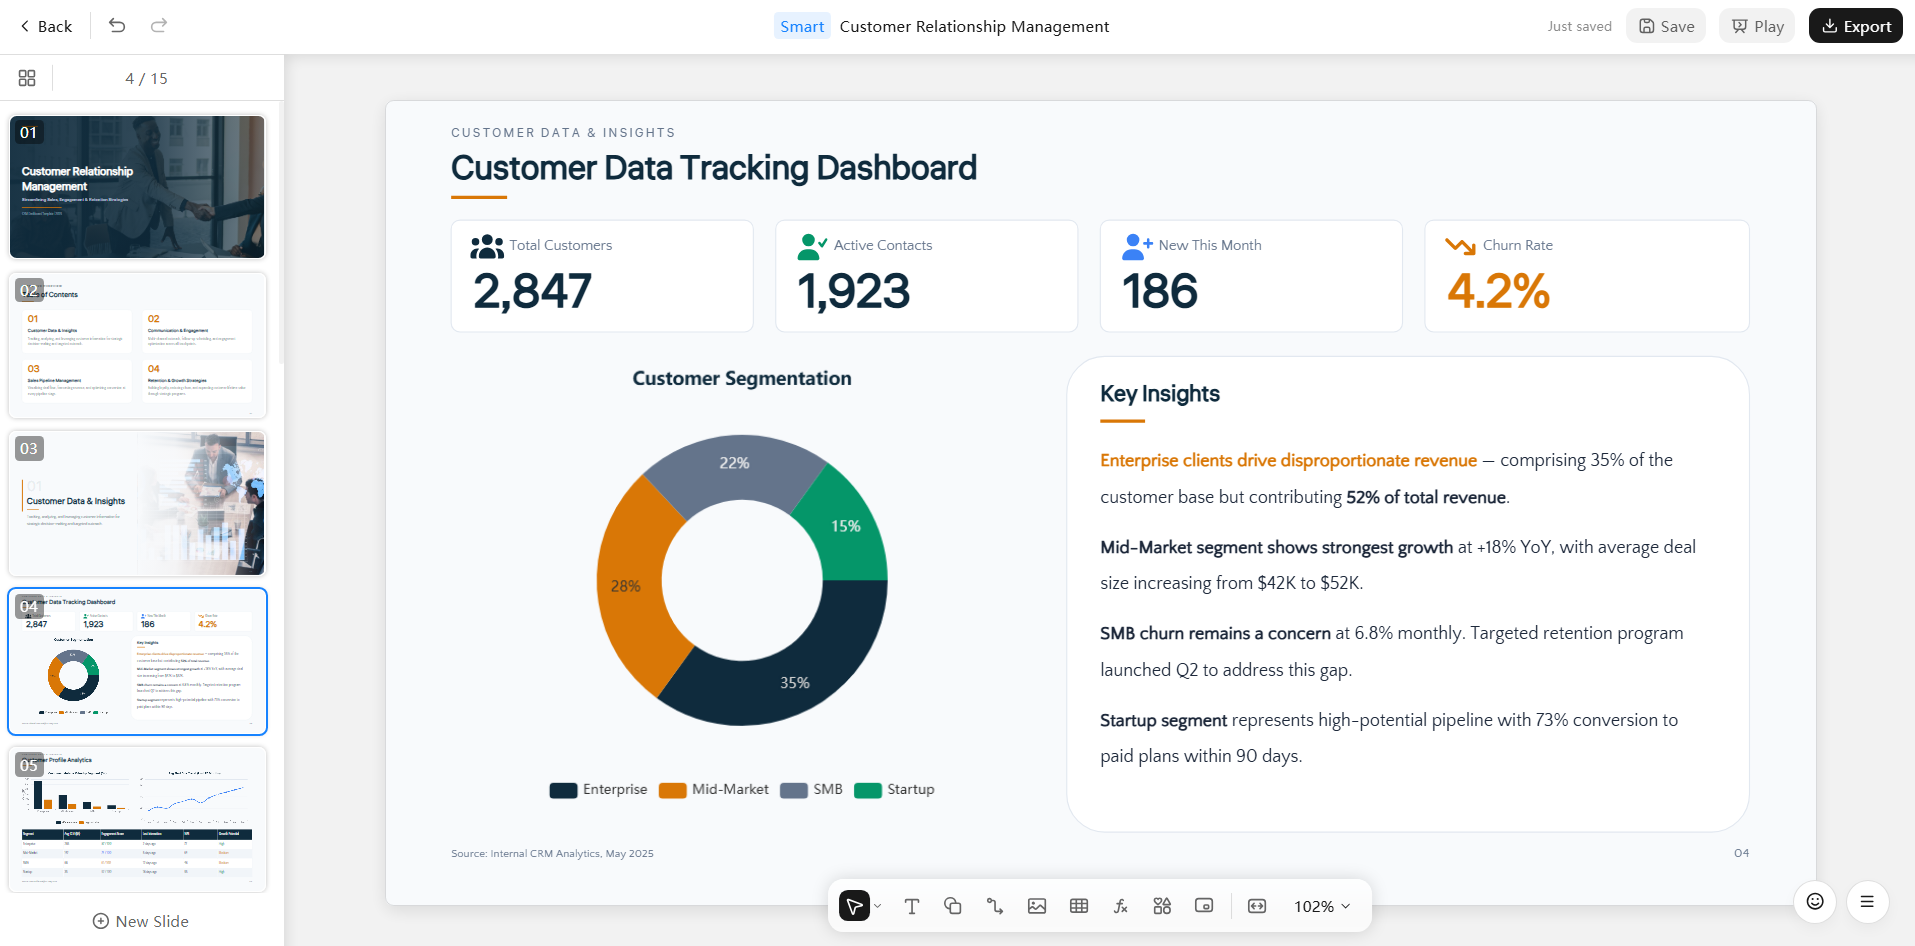
Task: Click the redo arrow icon
Action: tap(159, 26)
